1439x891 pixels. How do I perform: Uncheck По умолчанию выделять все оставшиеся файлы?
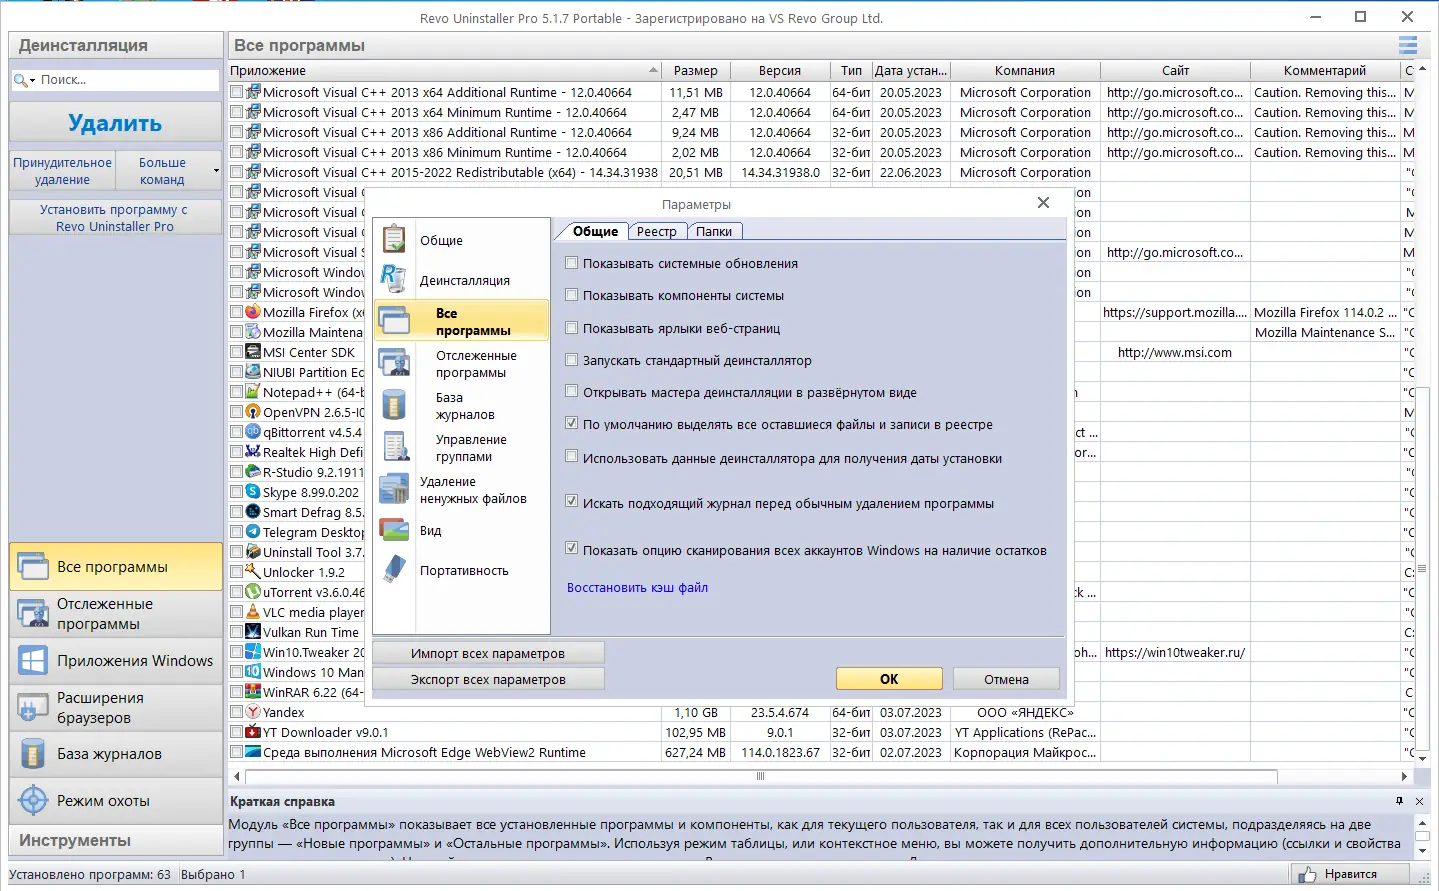pos(572,424)
